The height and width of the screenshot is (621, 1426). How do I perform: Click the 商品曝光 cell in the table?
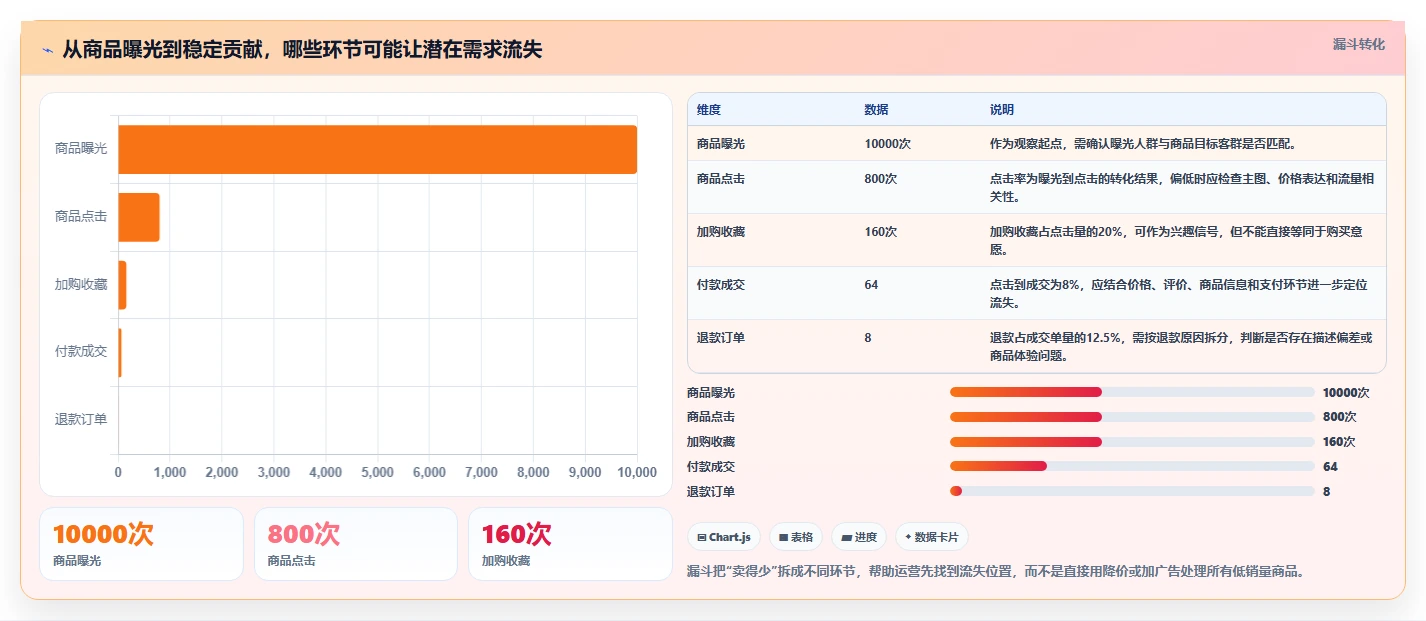[x=721, y=144]
